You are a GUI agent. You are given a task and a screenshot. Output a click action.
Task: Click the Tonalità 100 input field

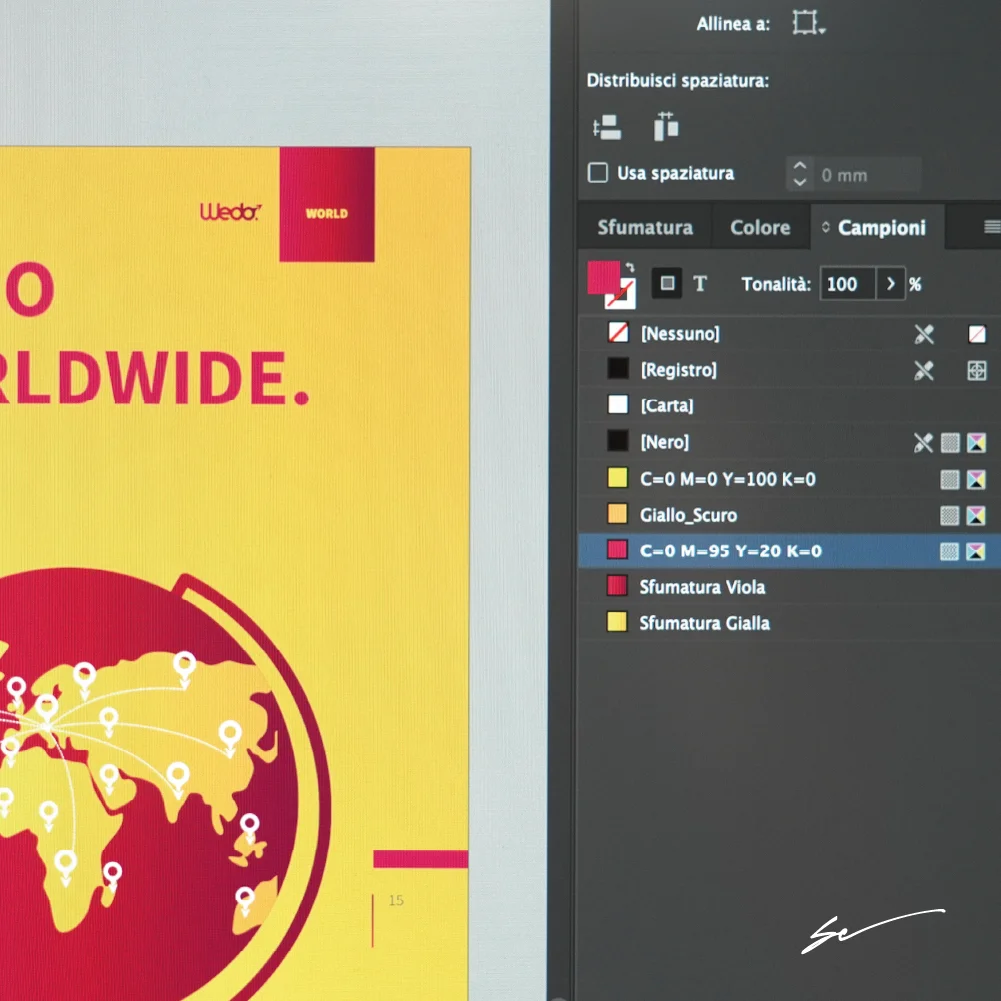click(x=848, y=283)
